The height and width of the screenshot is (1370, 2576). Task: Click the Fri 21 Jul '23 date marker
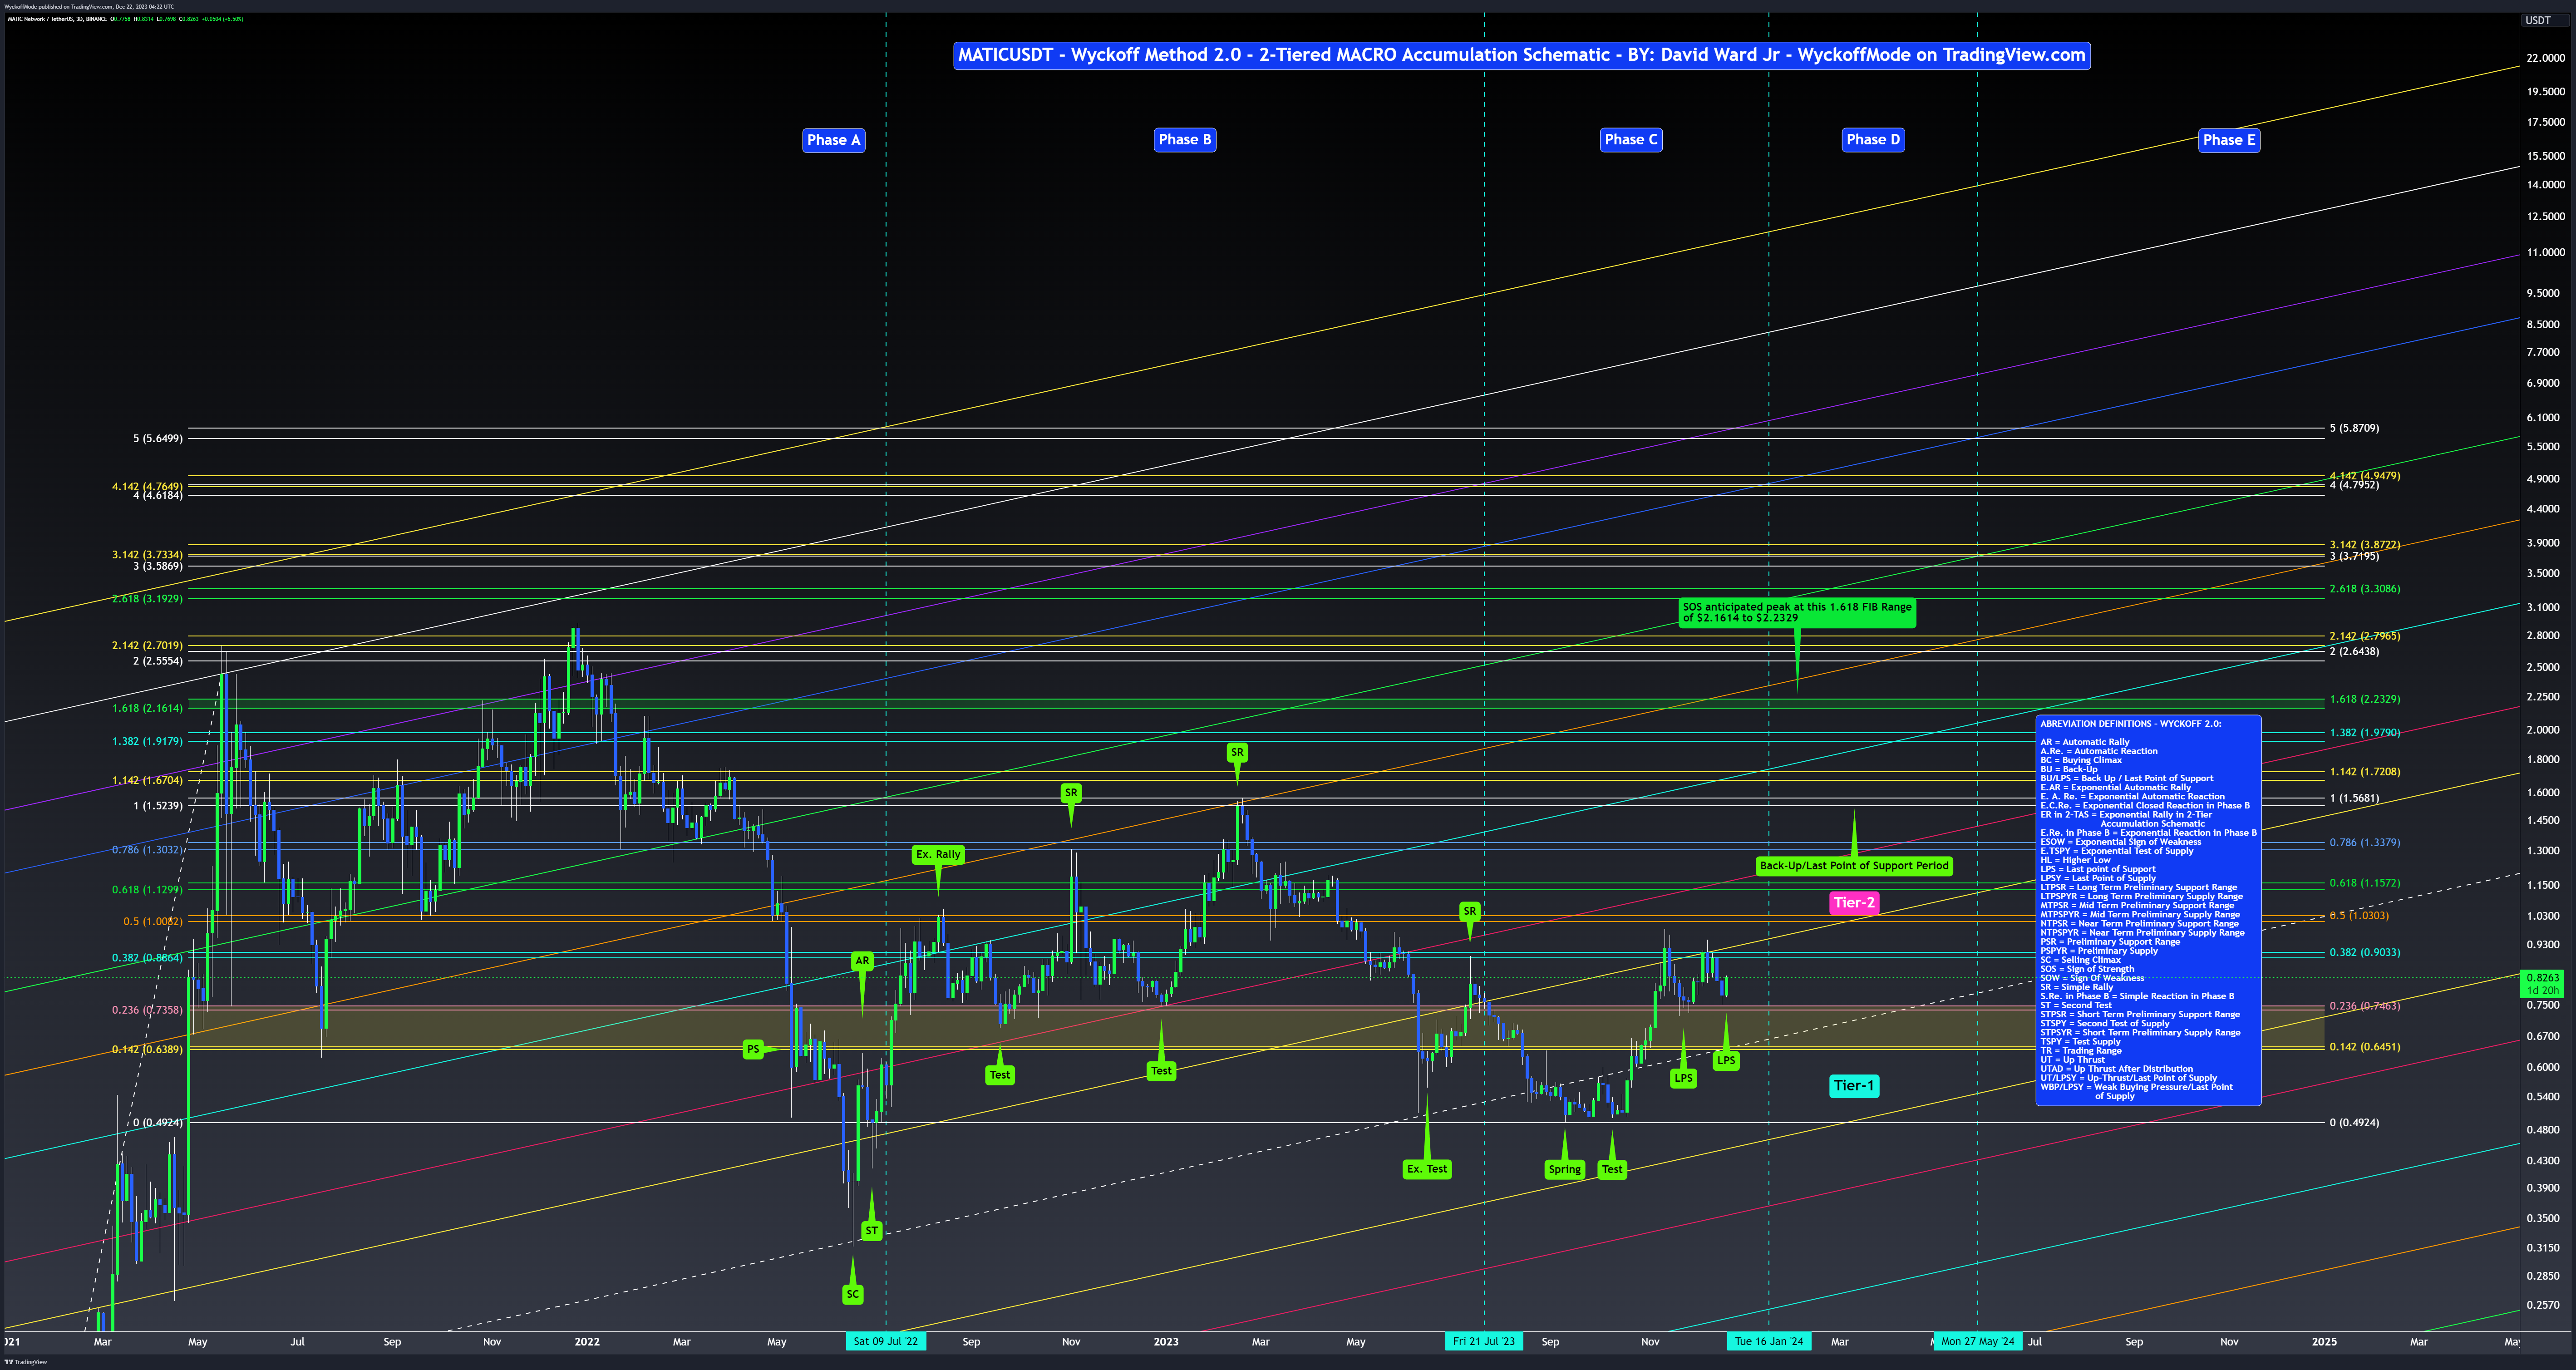pyautogui.click(x=1484, y=1341)
